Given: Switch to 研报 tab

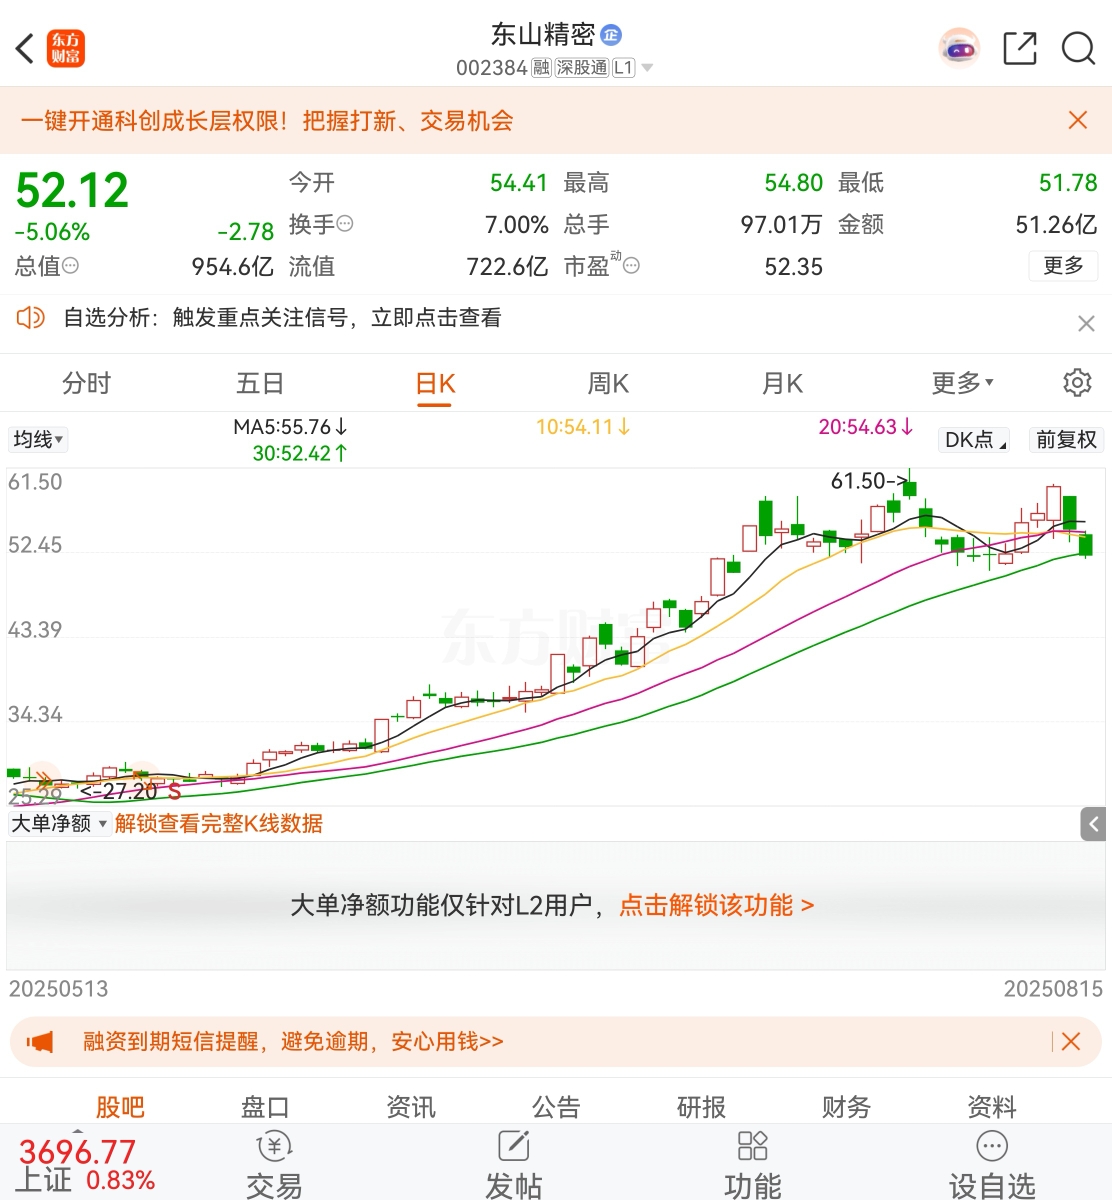Looking at the screenshot, I should tap(701, 1106).
